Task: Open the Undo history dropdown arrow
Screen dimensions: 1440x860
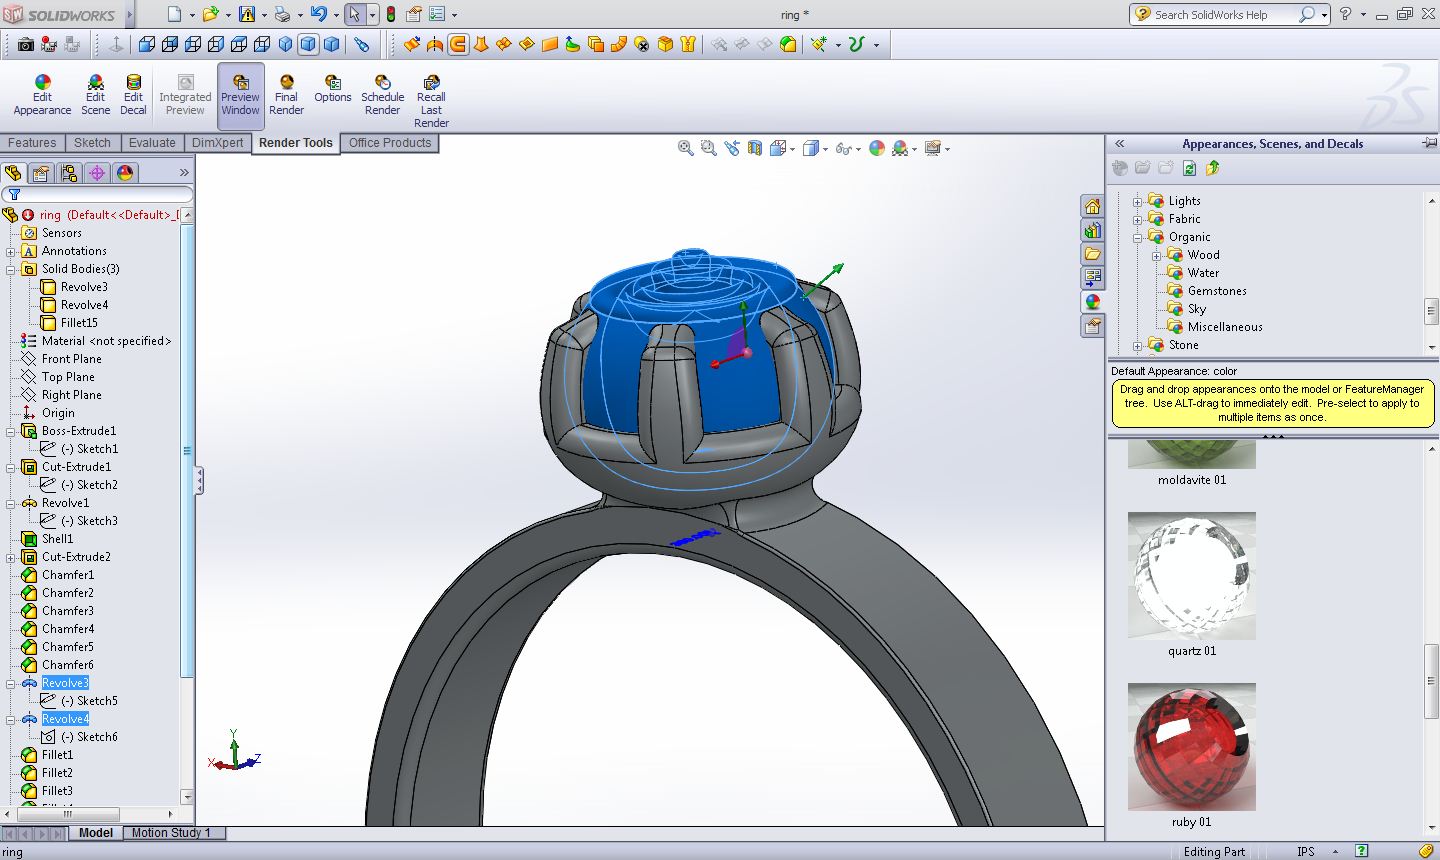Action: pos(335,15)
